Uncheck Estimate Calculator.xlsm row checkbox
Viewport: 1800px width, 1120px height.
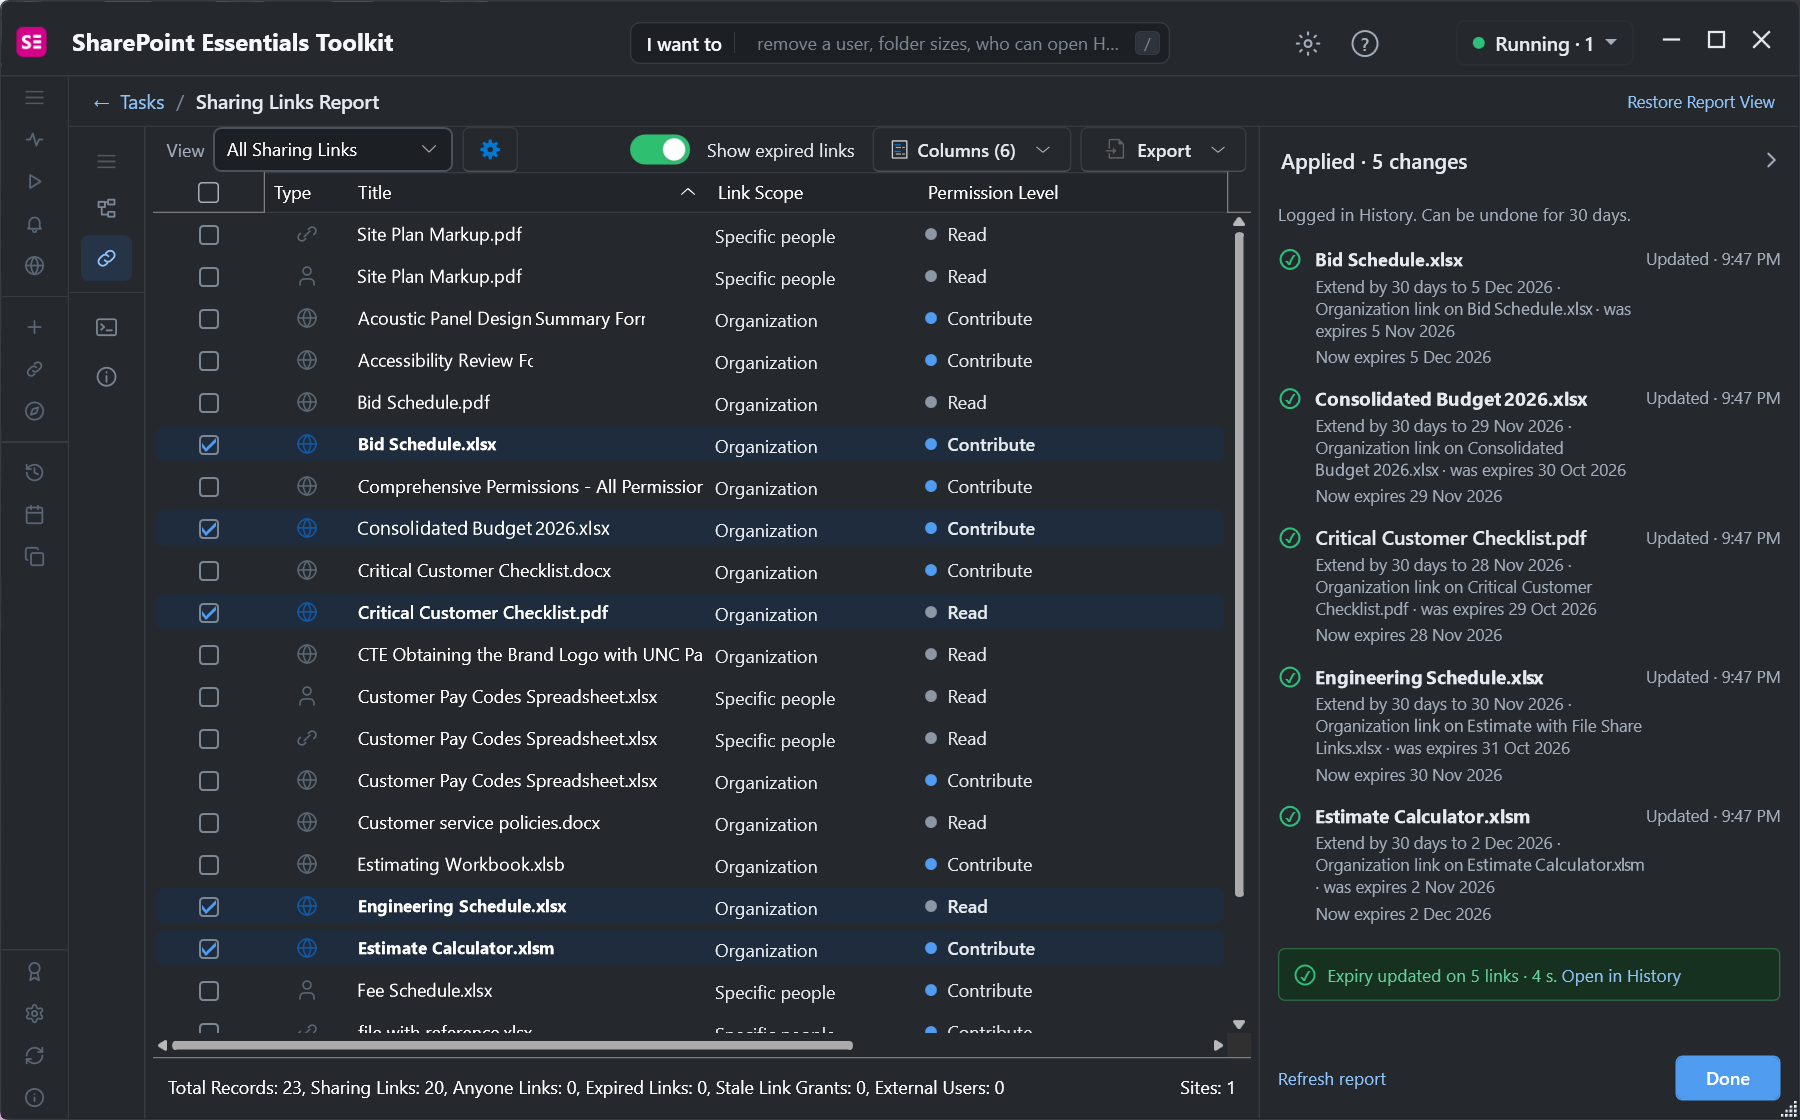click(208, 948)
